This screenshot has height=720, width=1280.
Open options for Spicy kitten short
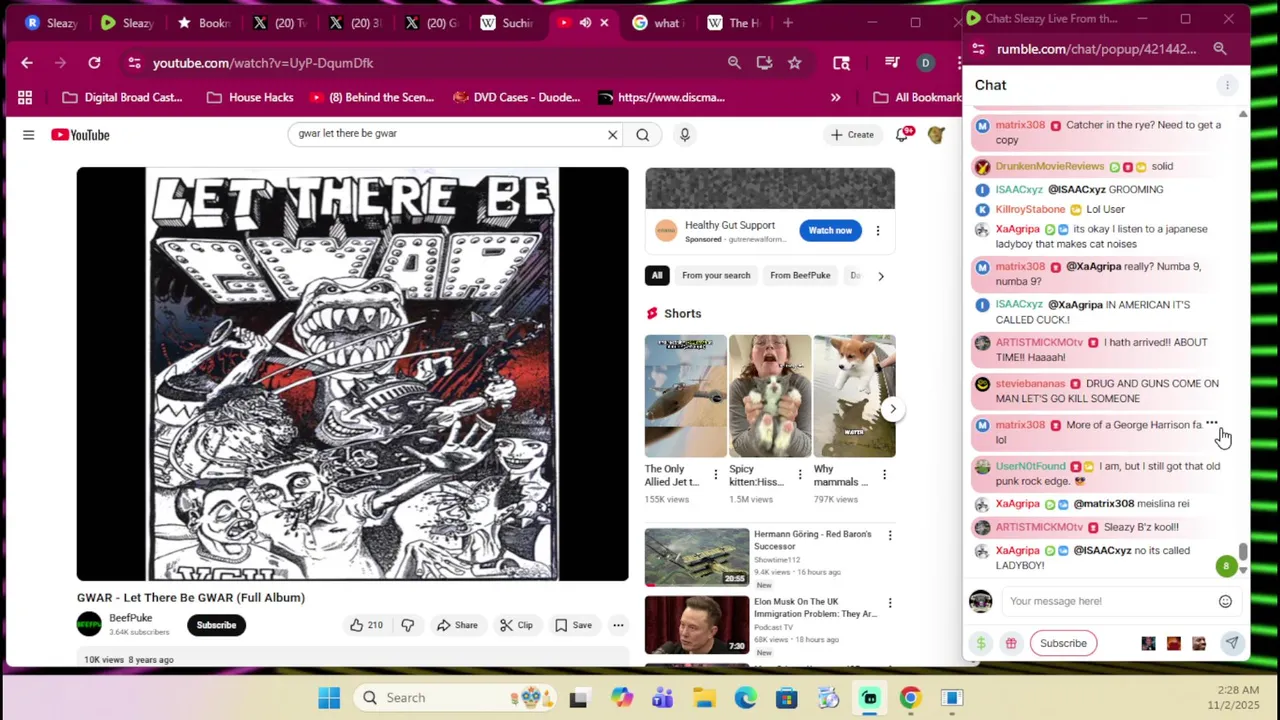(x=800, y=474)
